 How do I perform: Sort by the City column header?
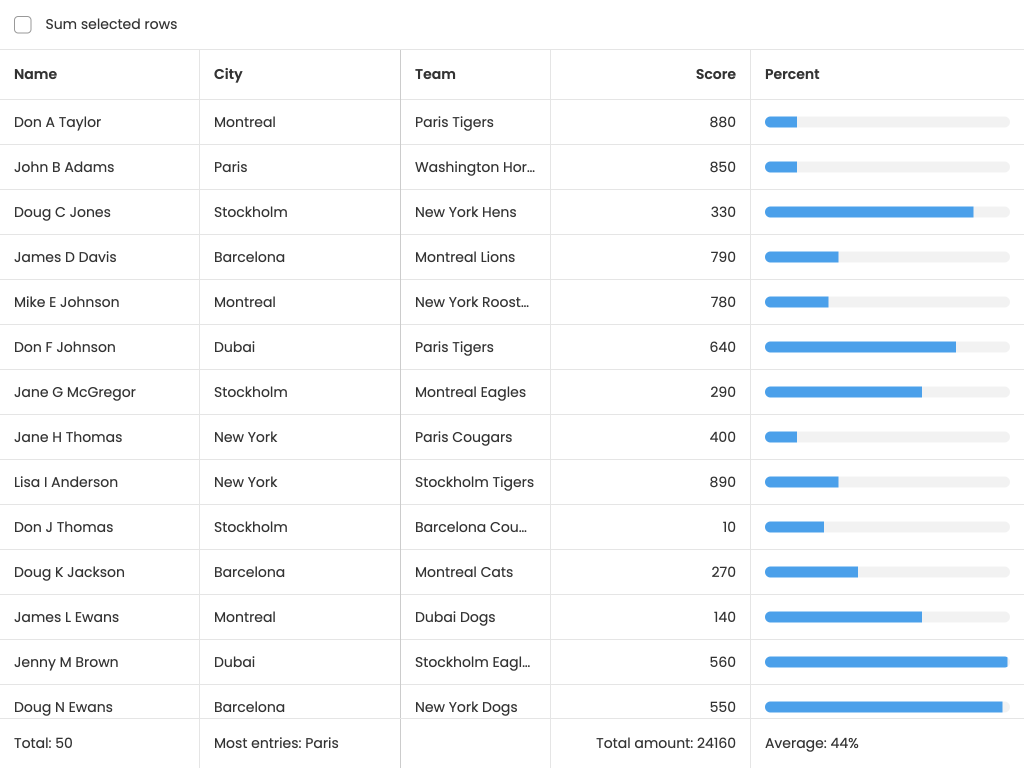228,74
